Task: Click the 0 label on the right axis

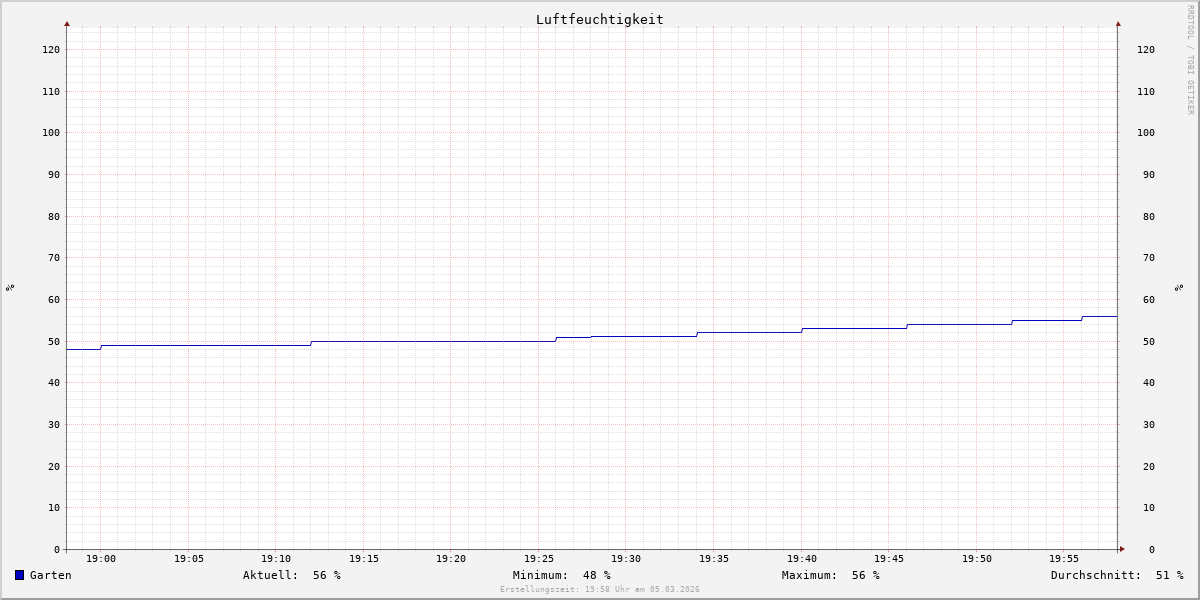Action: pos(1151,549)
